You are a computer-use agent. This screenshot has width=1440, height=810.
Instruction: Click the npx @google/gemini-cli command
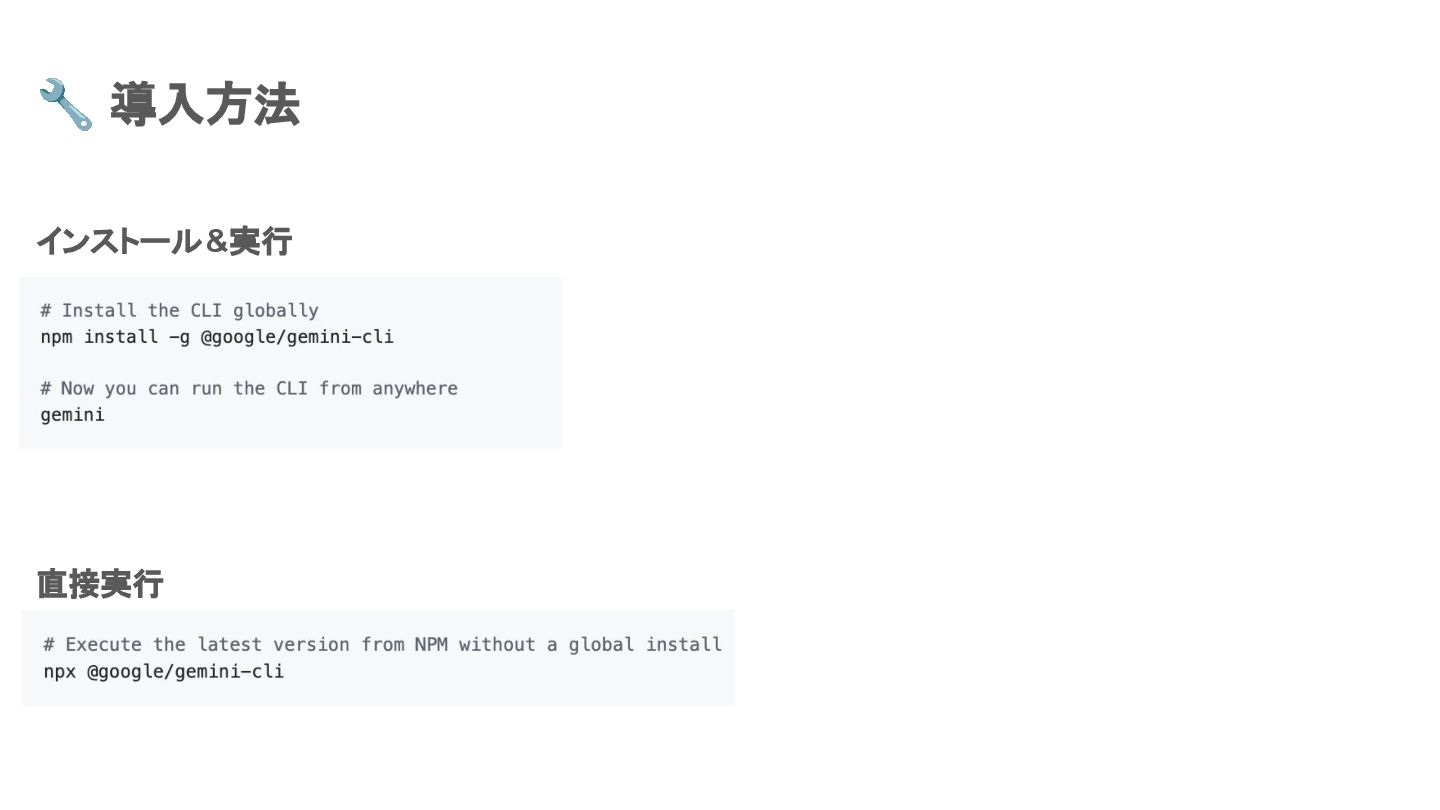pyautogui.click(x=164, y=671)
